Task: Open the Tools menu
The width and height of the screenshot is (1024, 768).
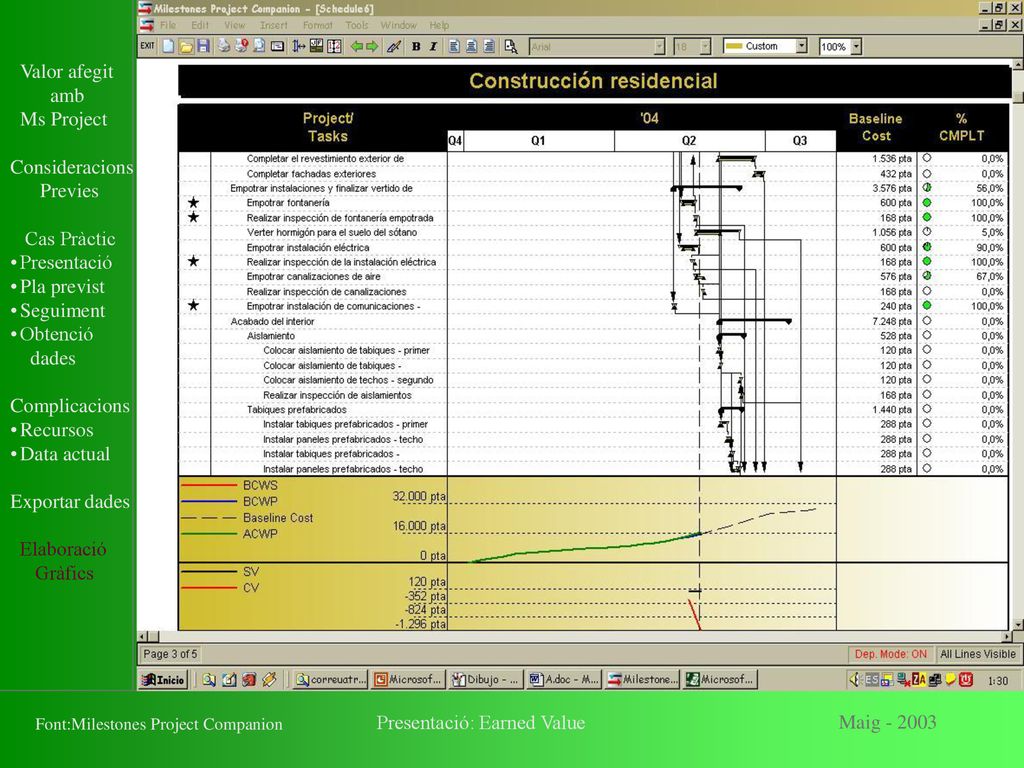Action: [357, 25]
